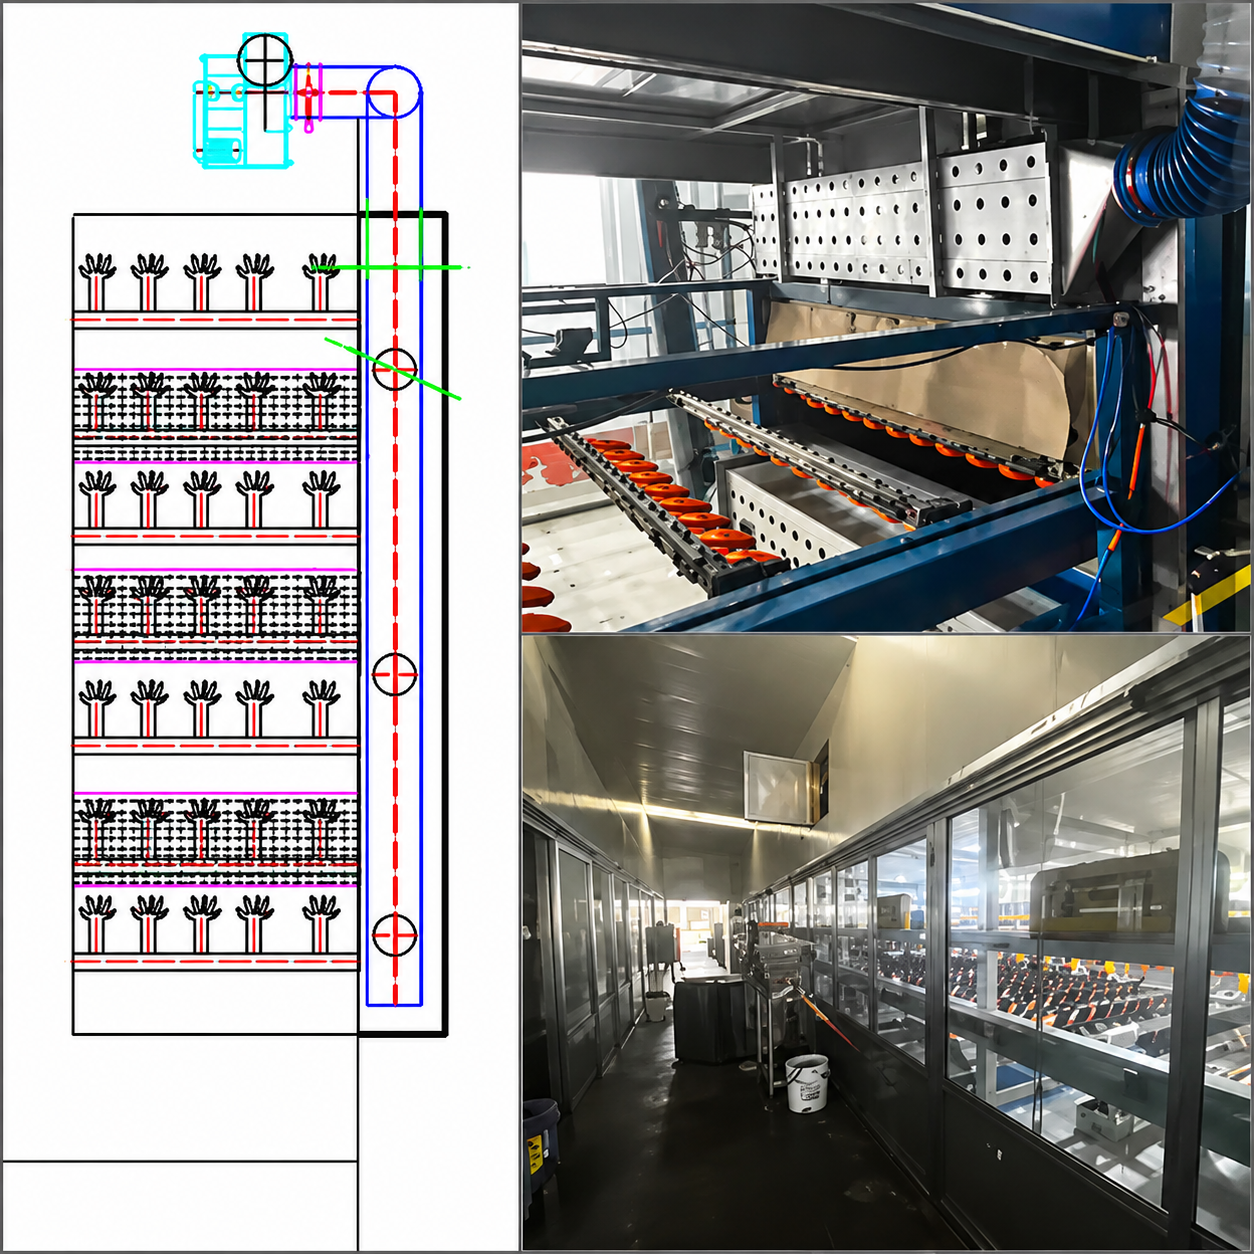Open the upper photo of the perforated metal panels
Screen dimensions: 1254x1254
[885, 317]
